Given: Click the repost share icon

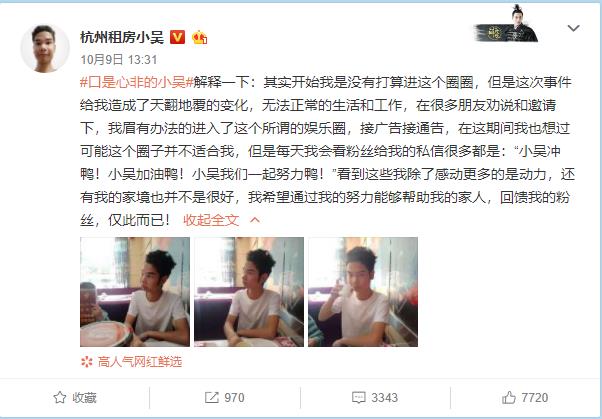Looking at the screenshot, I should coord(212,397).
